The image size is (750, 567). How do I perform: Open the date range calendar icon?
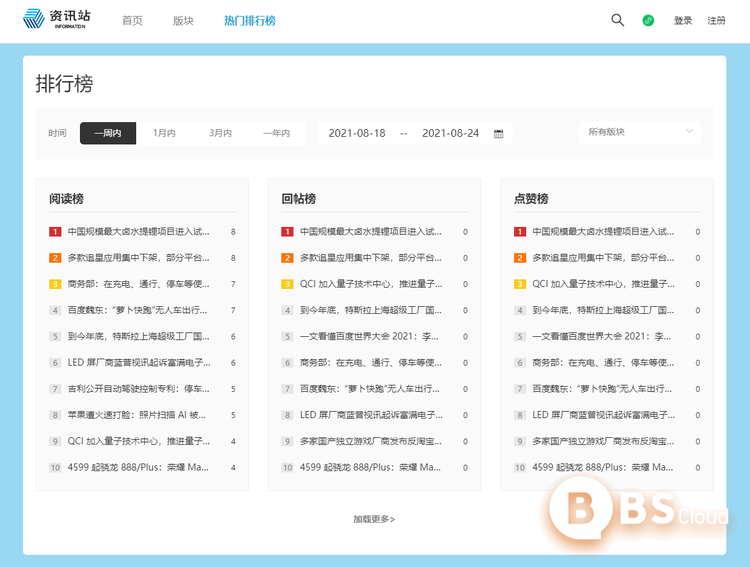pos(498,133)
